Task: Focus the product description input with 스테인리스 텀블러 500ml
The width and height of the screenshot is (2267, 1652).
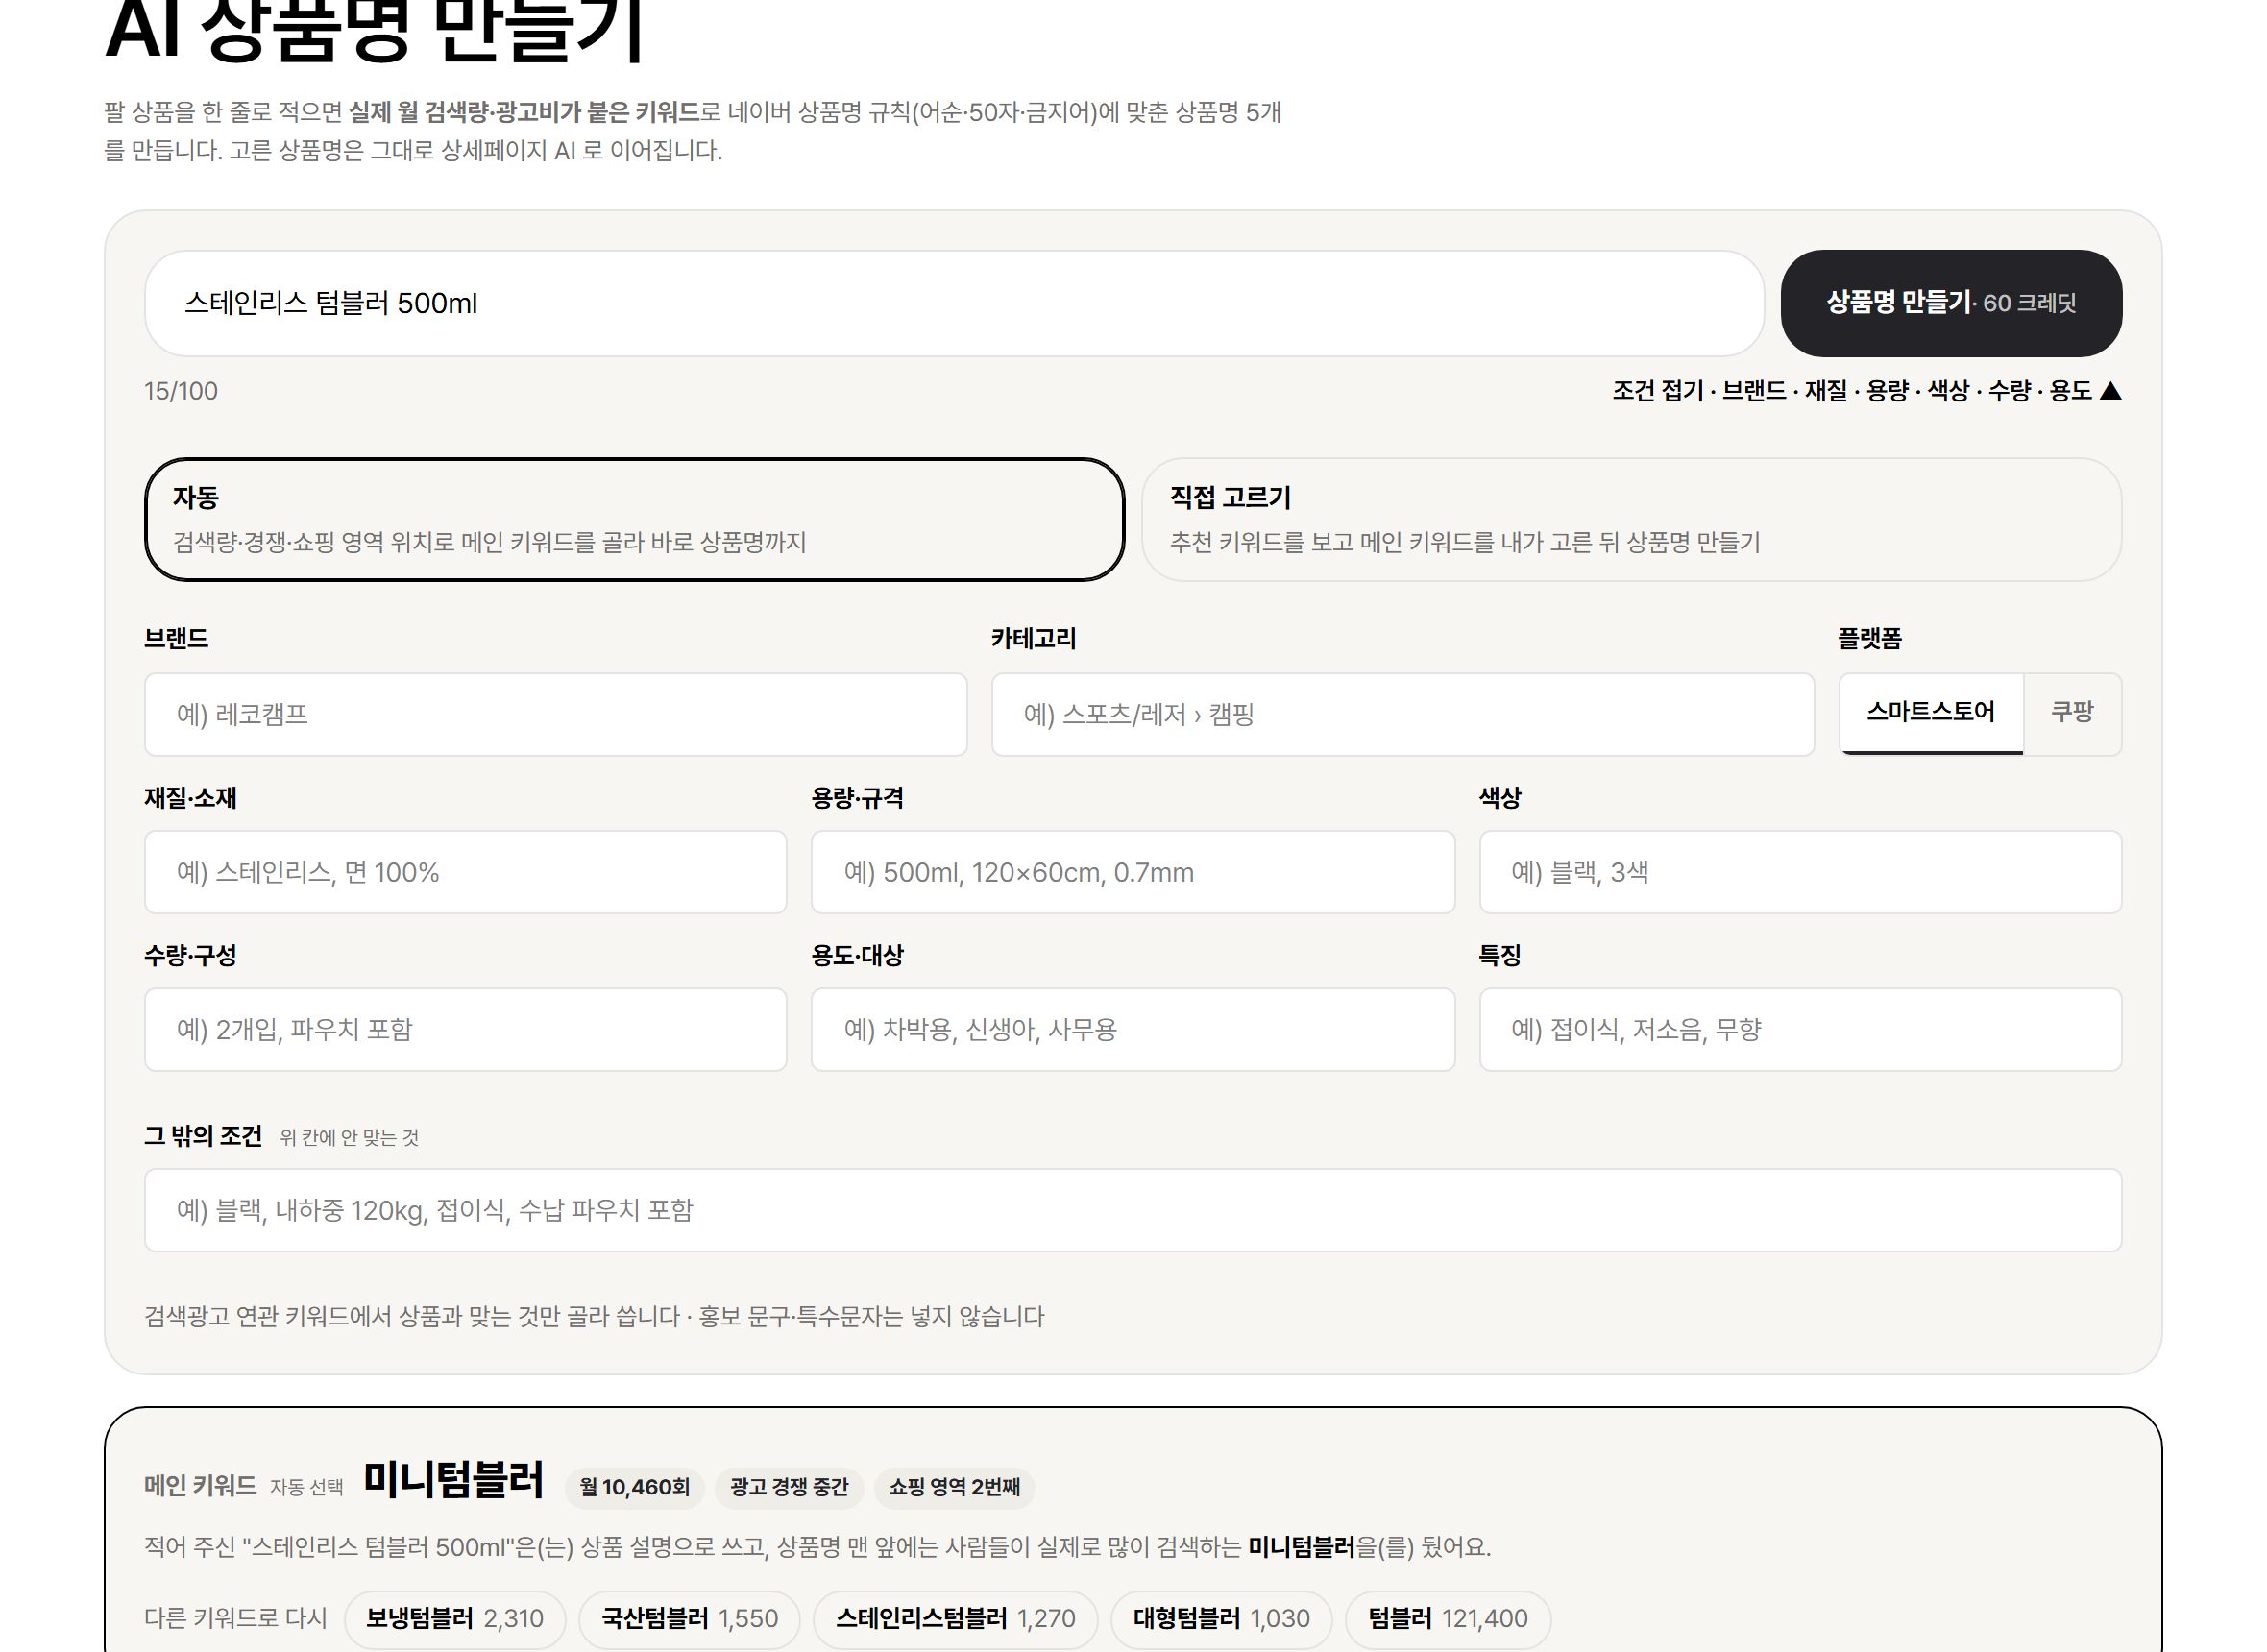Action: (954, 303)
